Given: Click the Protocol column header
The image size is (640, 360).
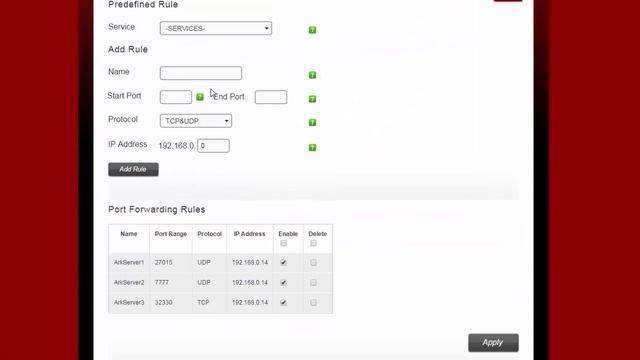Looking at the screenshot, I should [209, 234].
